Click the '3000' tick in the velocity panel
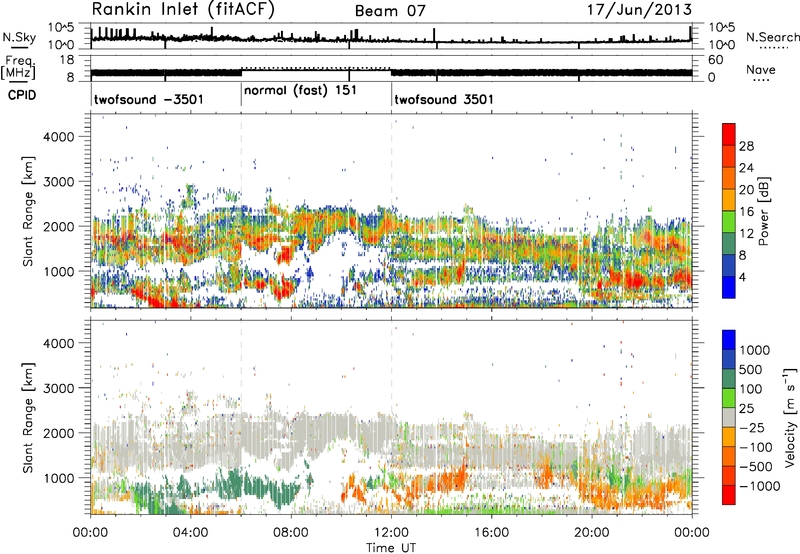Image resolution: width=800 pixels, height=554 pixels. (x=58, y=388)
